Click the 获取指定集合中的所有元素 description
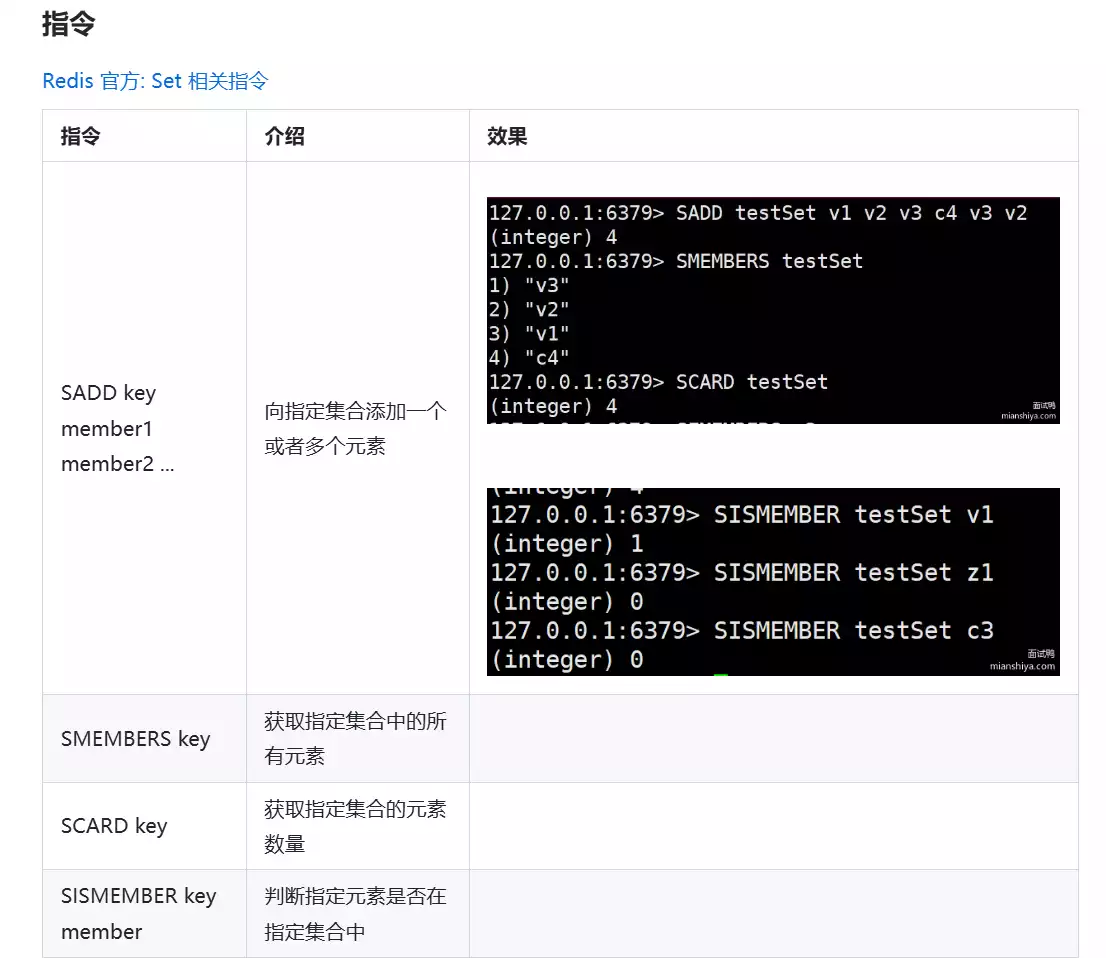This screenshot has width=1106, height=958. (x=355, y=739)
